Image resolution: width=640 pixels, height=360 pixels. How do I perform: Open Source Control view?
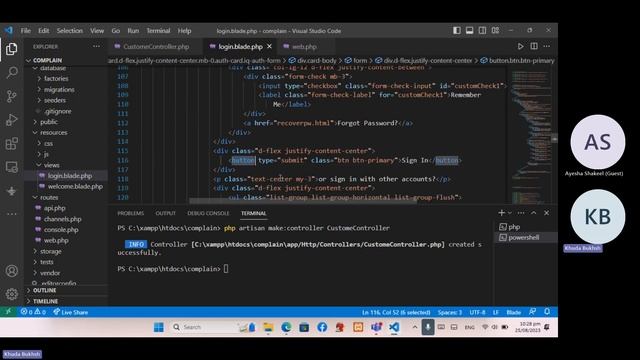[11, 96]
